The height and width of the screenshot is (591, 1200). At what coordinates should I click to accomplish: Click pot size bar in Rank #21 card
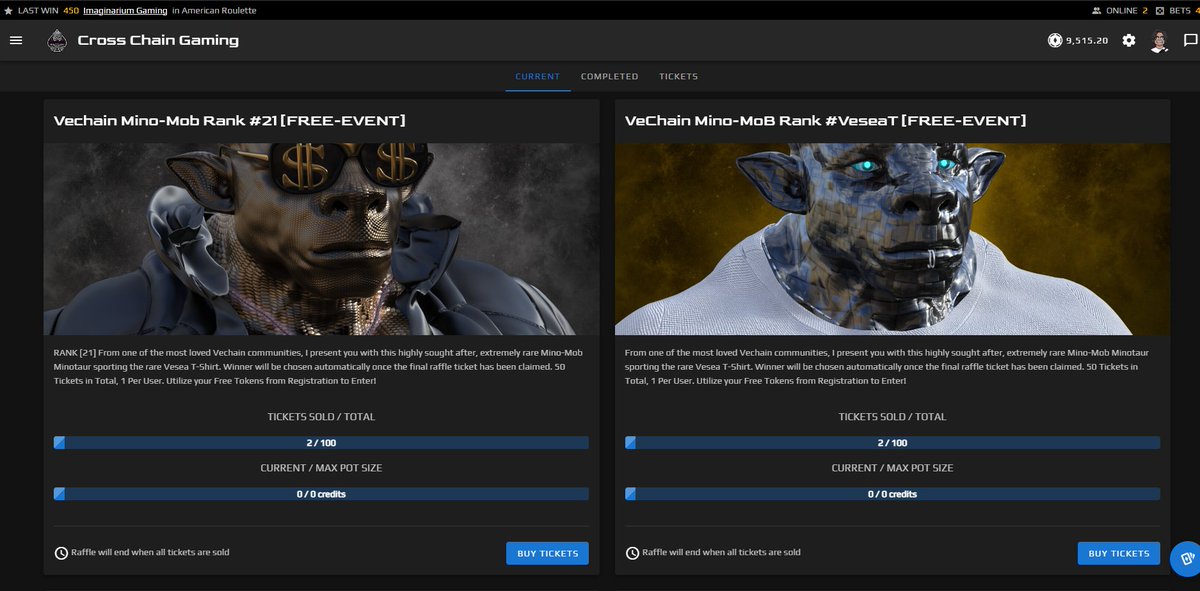pos(321,494)
